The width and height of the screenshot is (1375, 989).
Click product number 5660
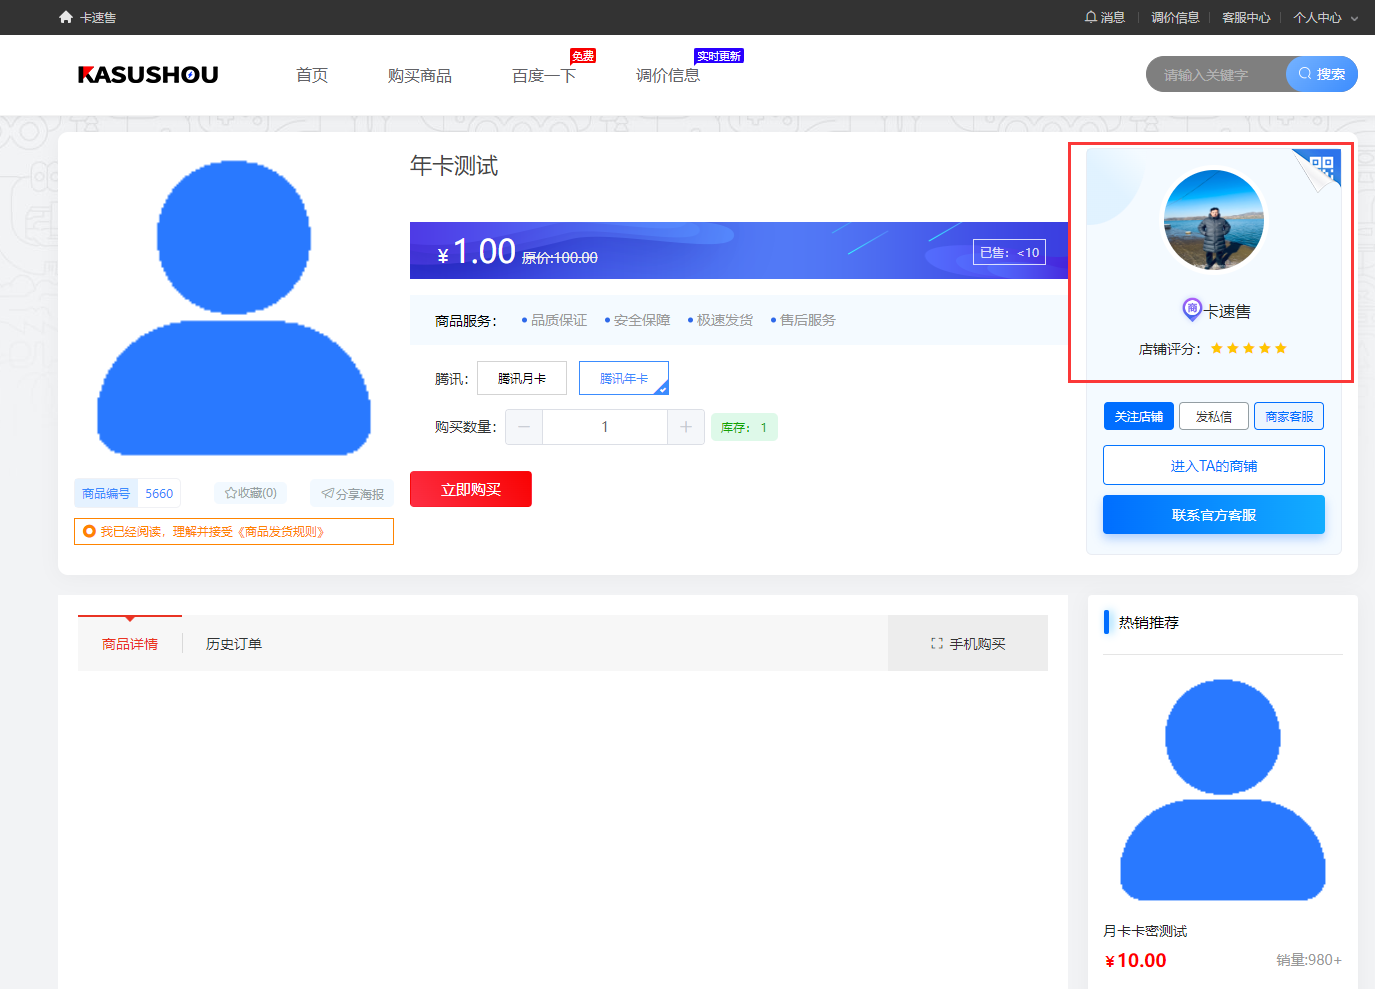(159, 493)
